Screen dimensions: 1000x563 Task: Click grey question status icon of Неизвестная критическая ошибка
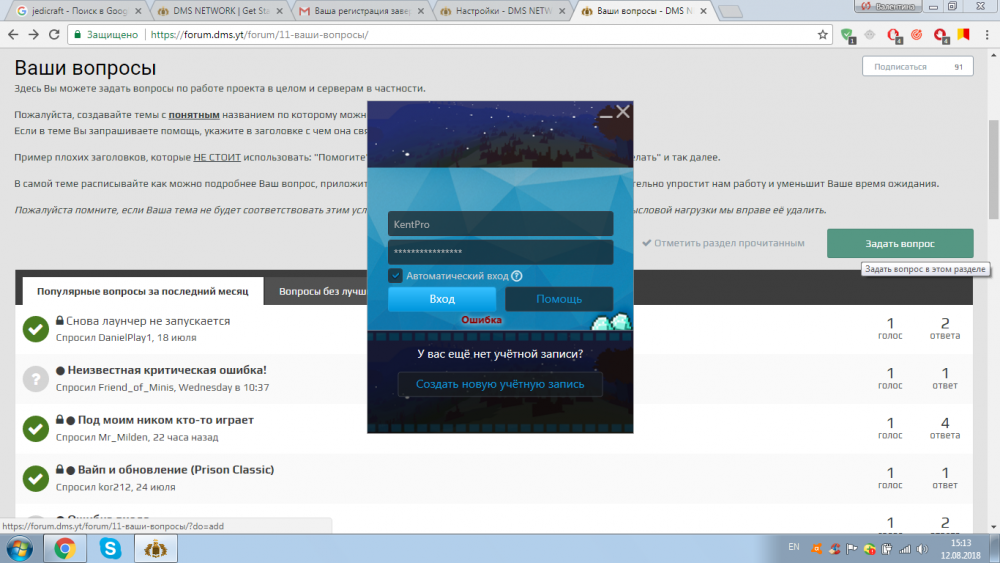[x=36, y=378]
